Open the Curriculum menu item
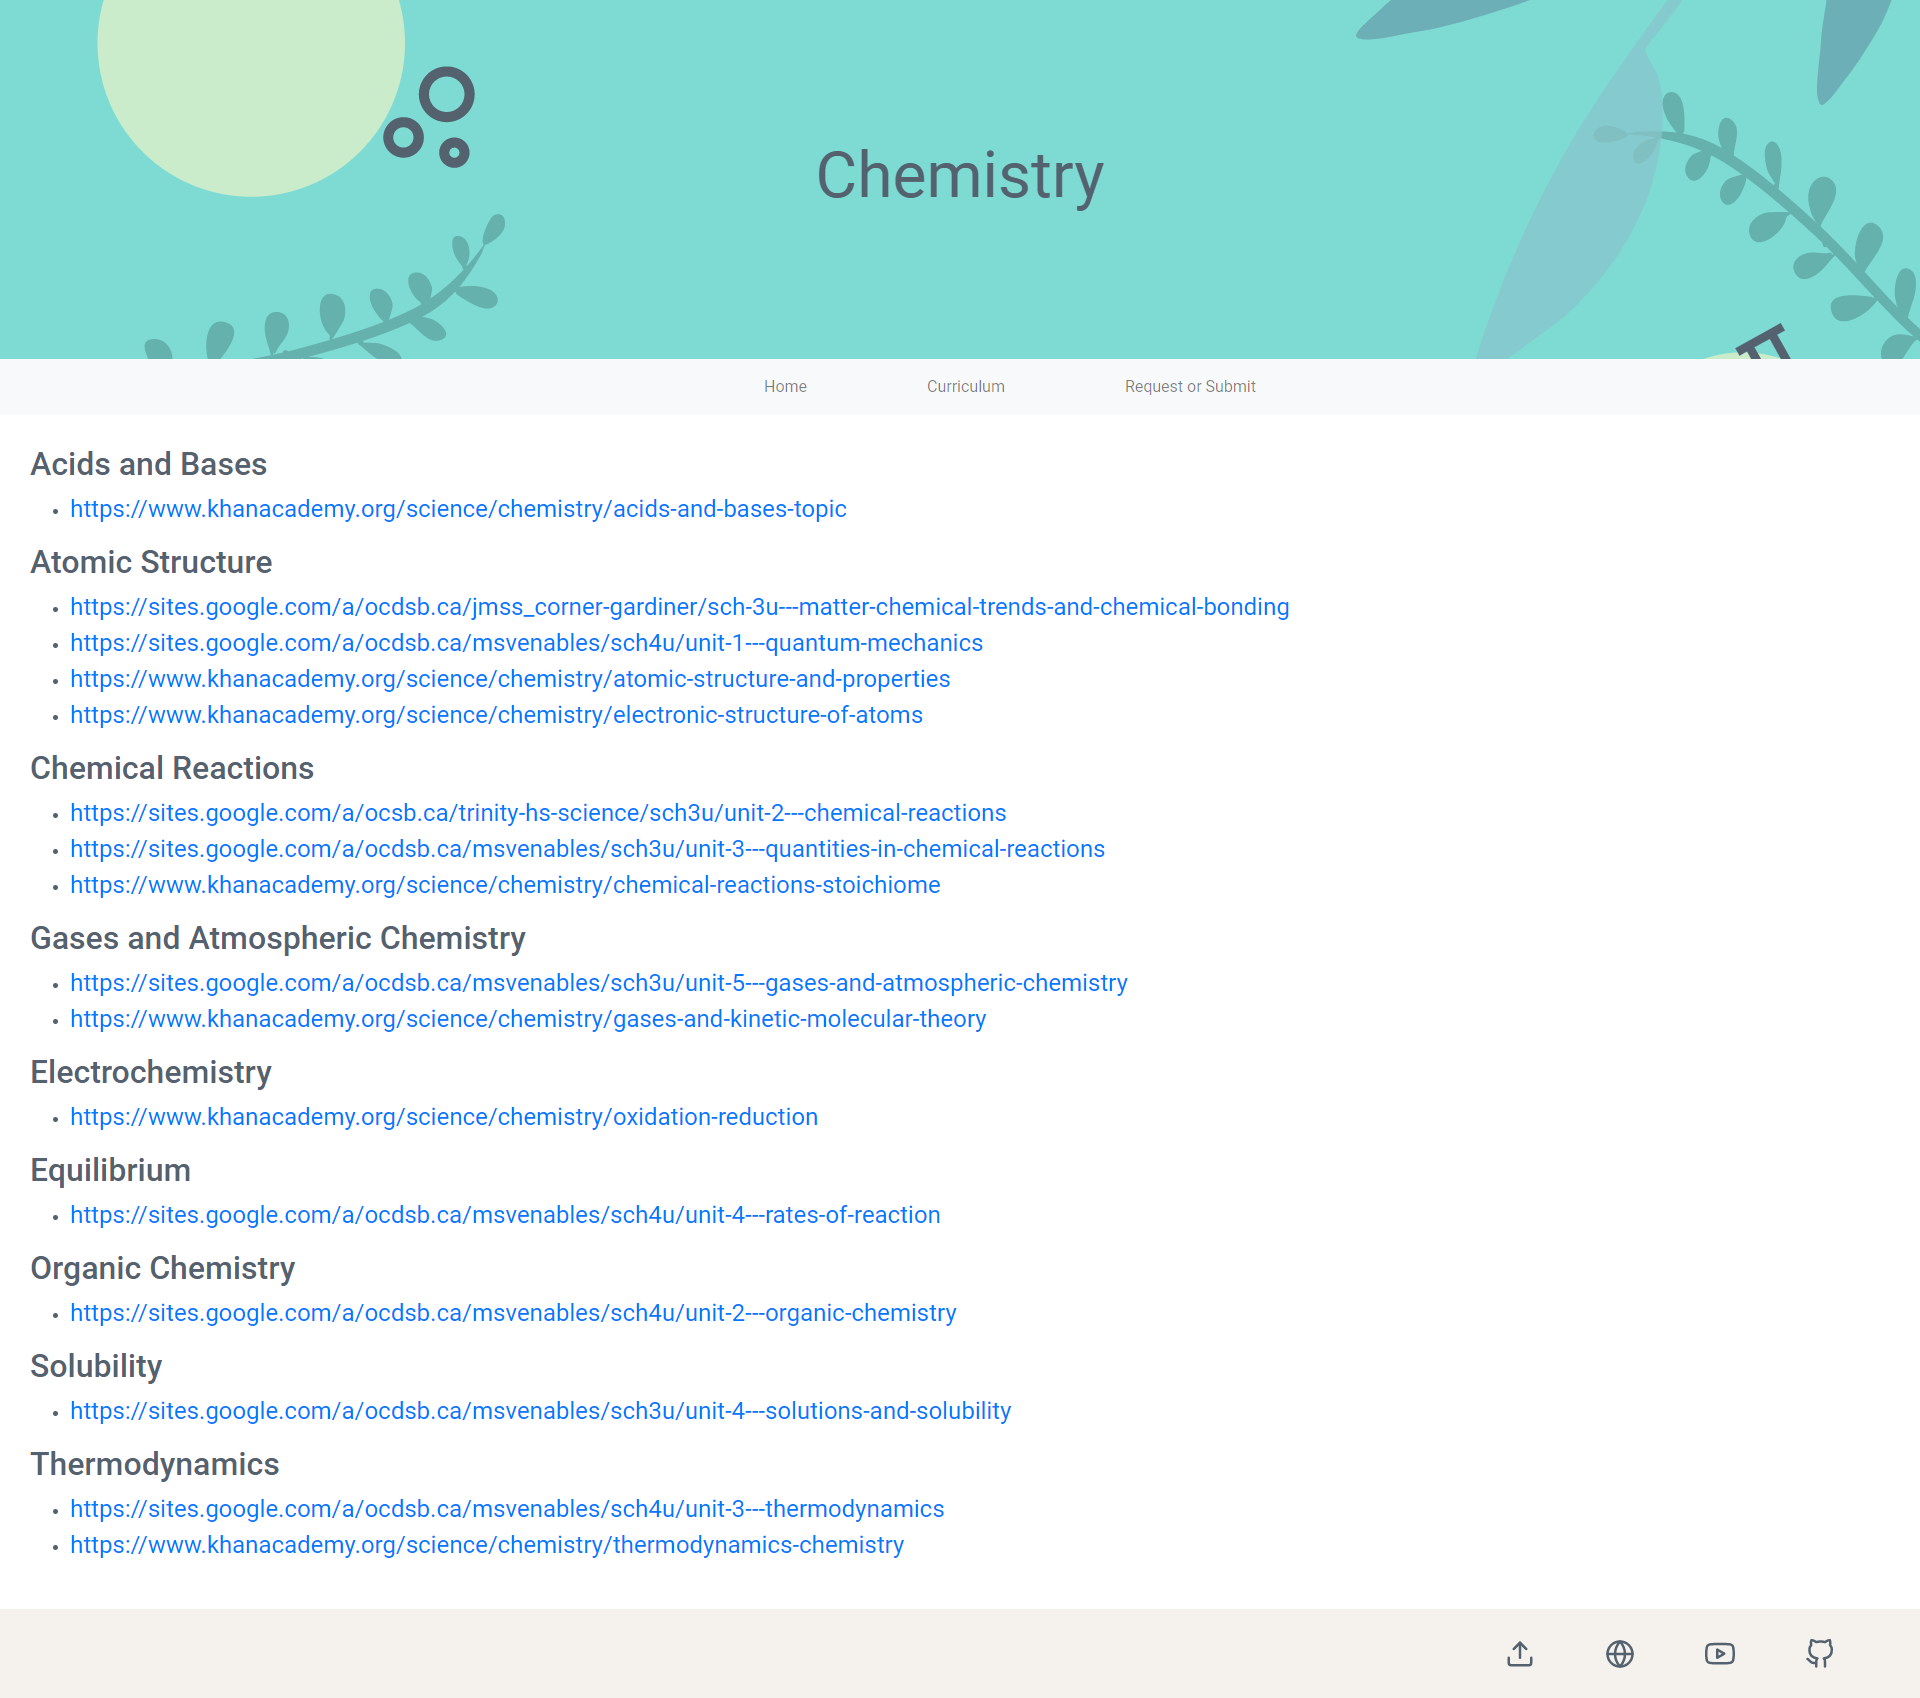 965,387
